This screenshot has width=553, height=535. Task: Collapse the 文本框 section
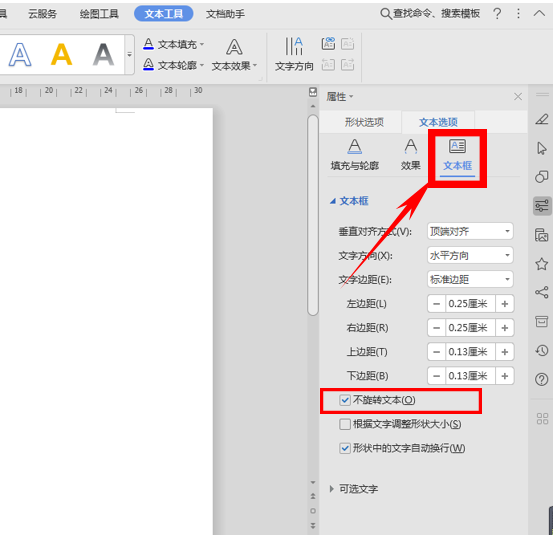tap(332, 201)
